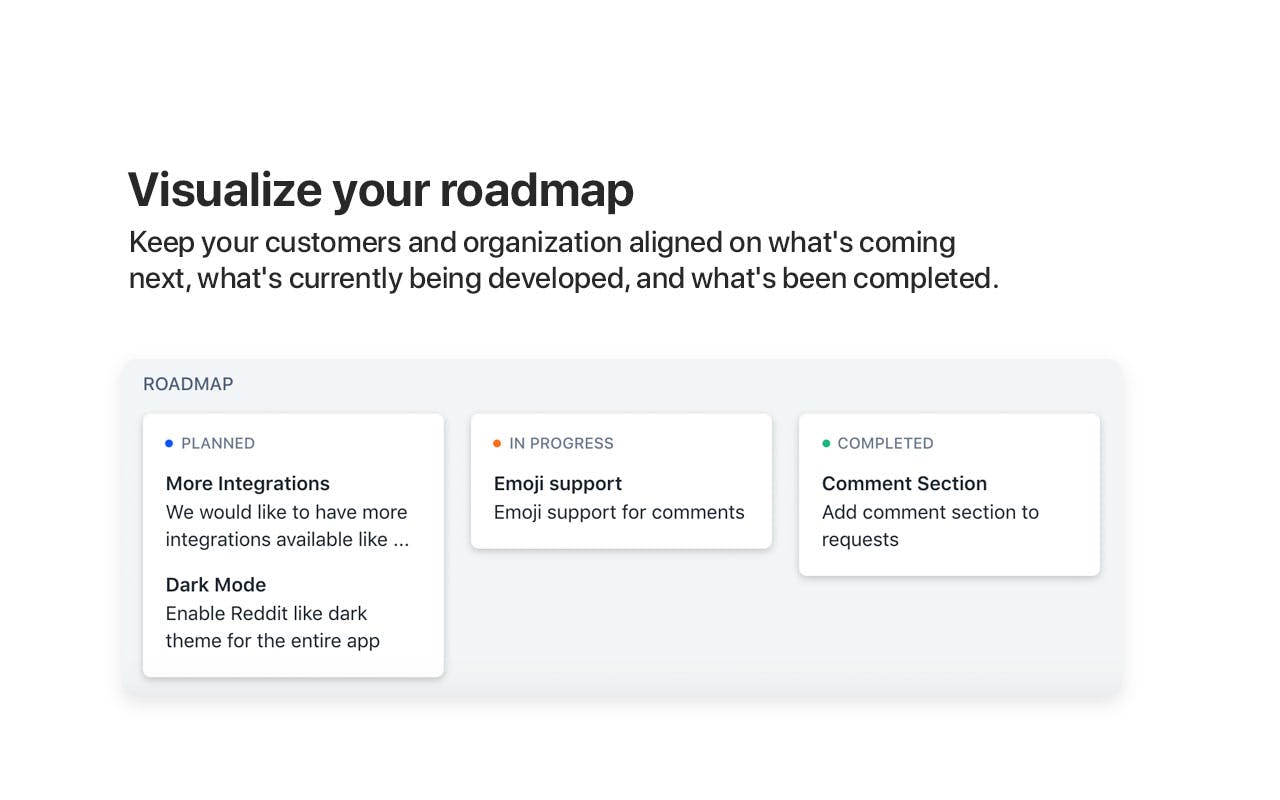
Task: Open the Comment Section item
Action: click(x=904, y=483)
